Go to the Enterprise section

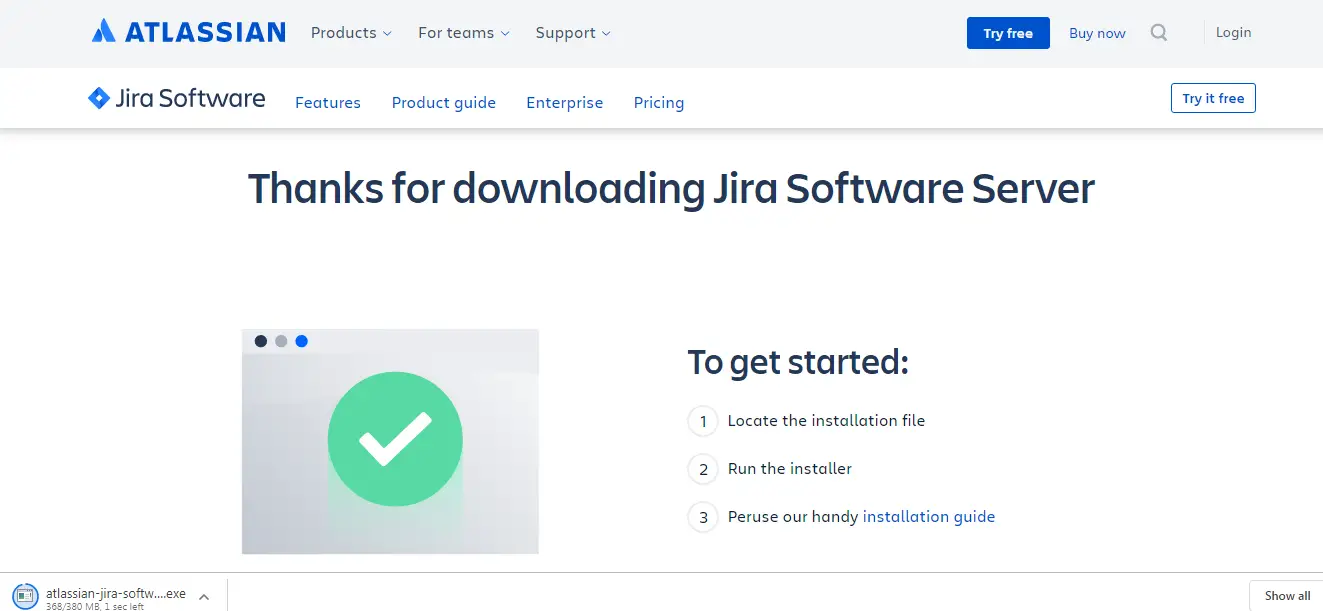pyautogui.click(x=564, y=102)
